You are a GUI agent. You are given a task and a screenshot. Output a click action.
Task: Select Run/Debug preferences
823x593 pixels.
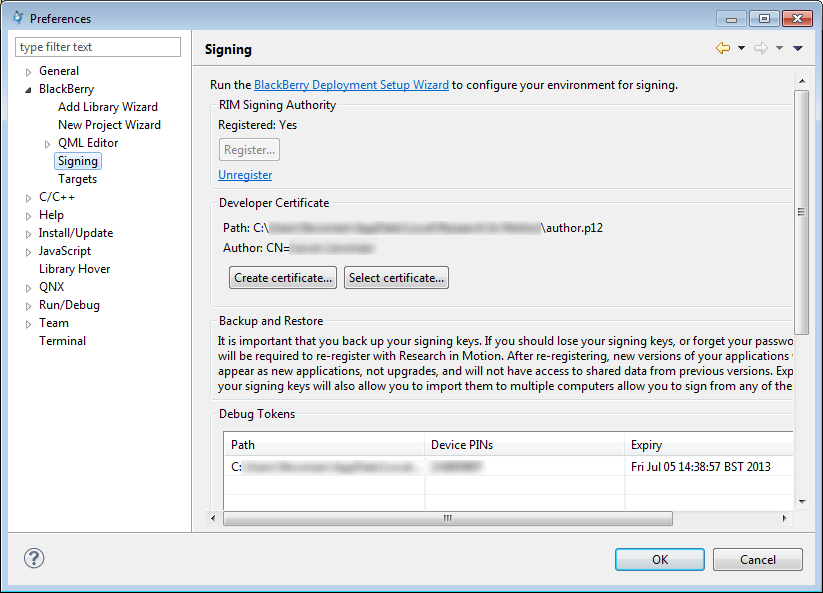pos(69,305)
